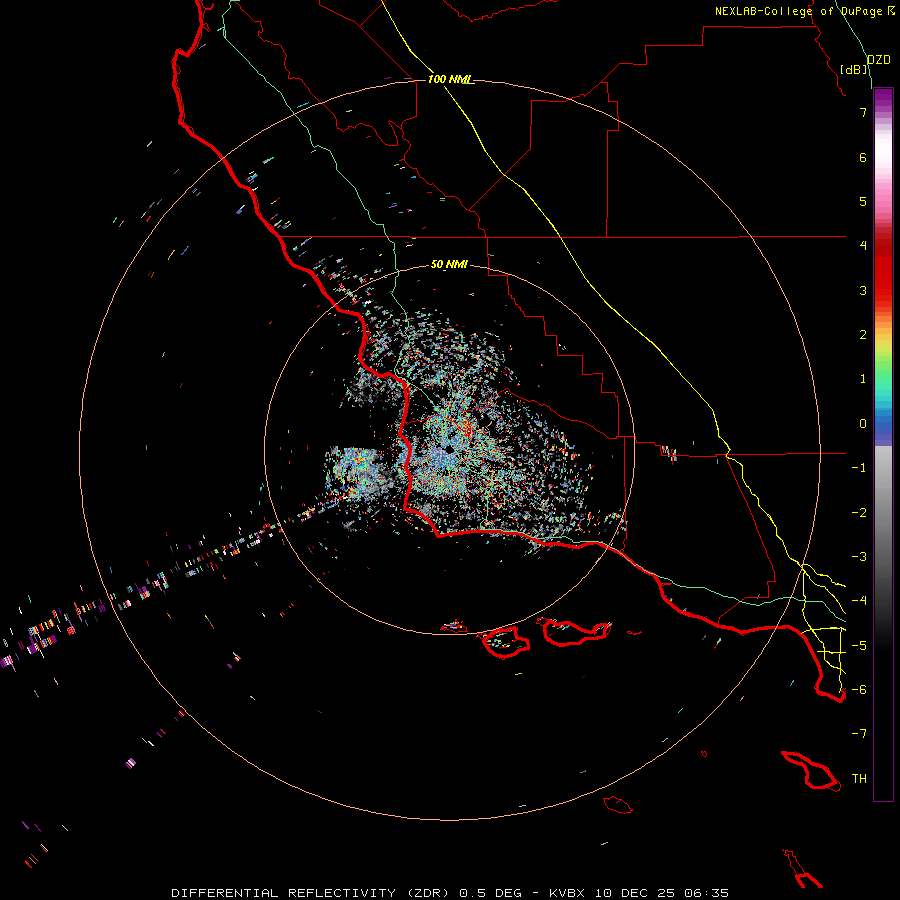This screenshot has height=900, width=900.
Task: Click the NEXLAB-College of DuPage credit text
Action: coord(798,11)
